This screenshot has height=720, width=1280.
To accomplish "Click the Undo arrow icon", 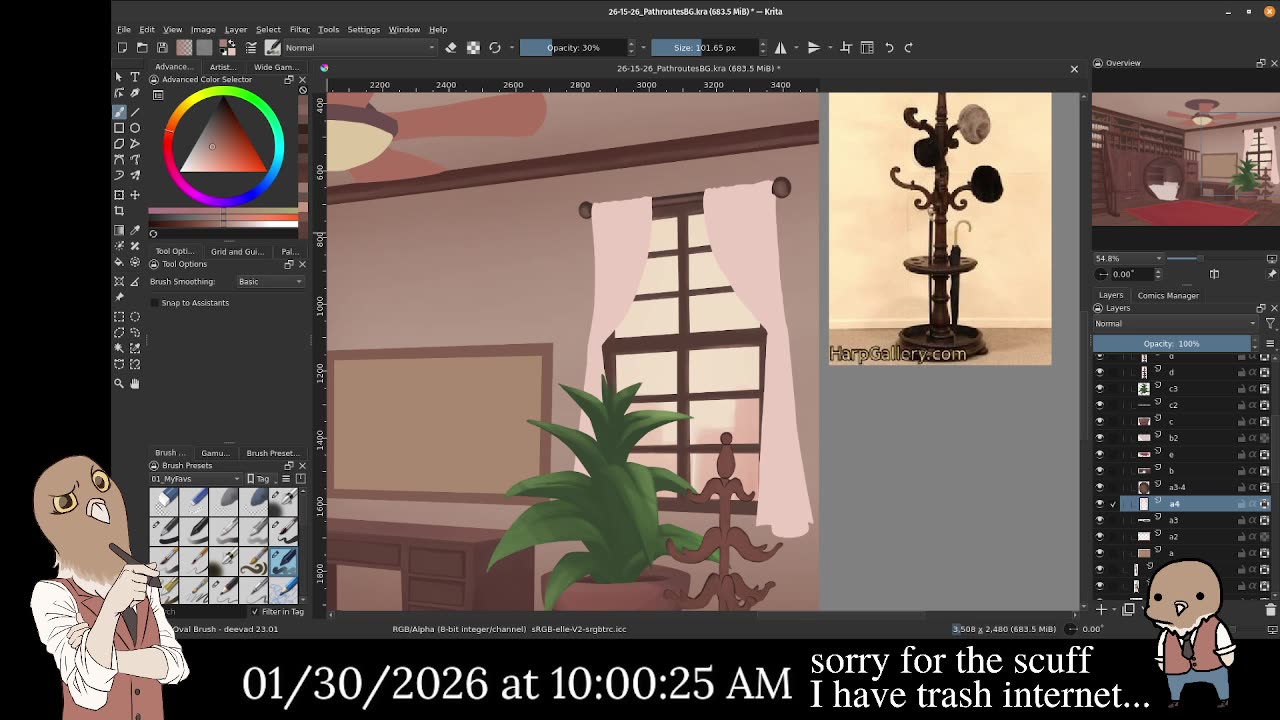I will click(889, 47).
